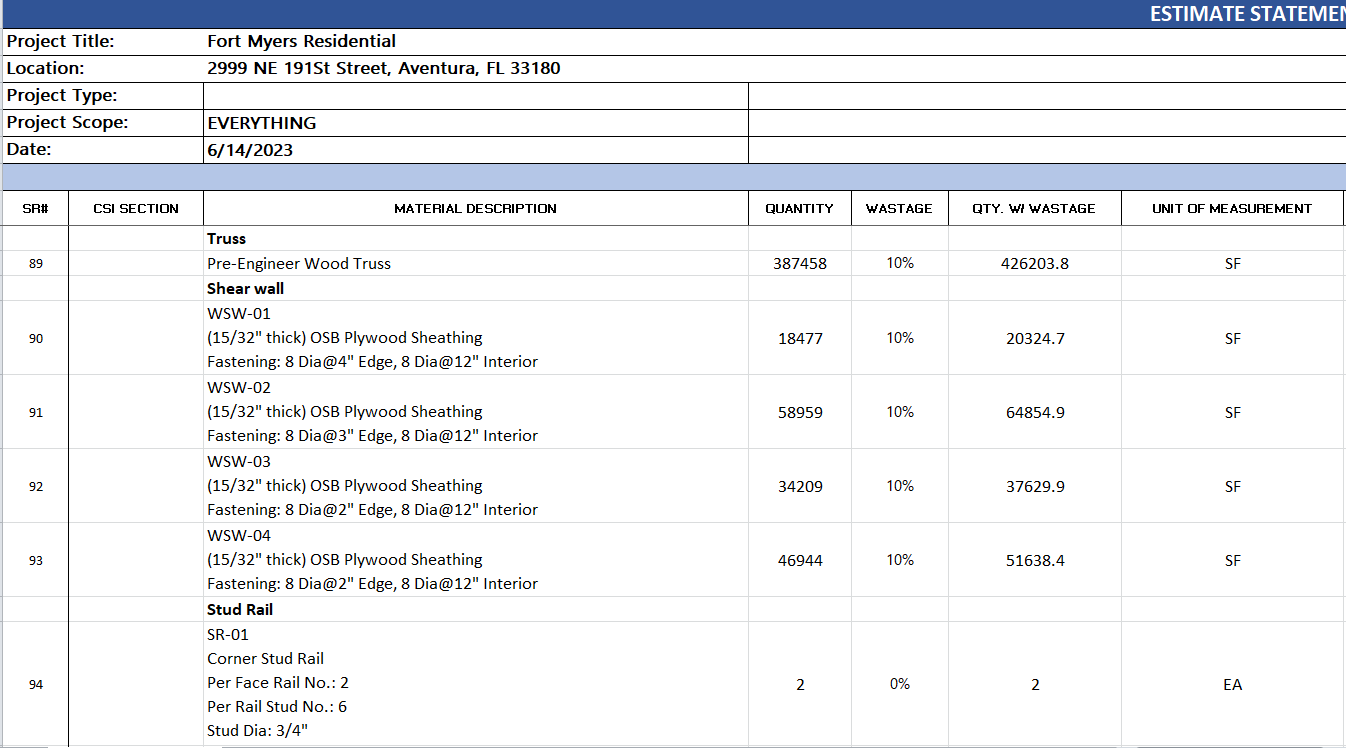Select the SF unit cell in the WSW-02 row
Image resolution: width=1346 pixels, height=748 pixels.
(1232, 412)
